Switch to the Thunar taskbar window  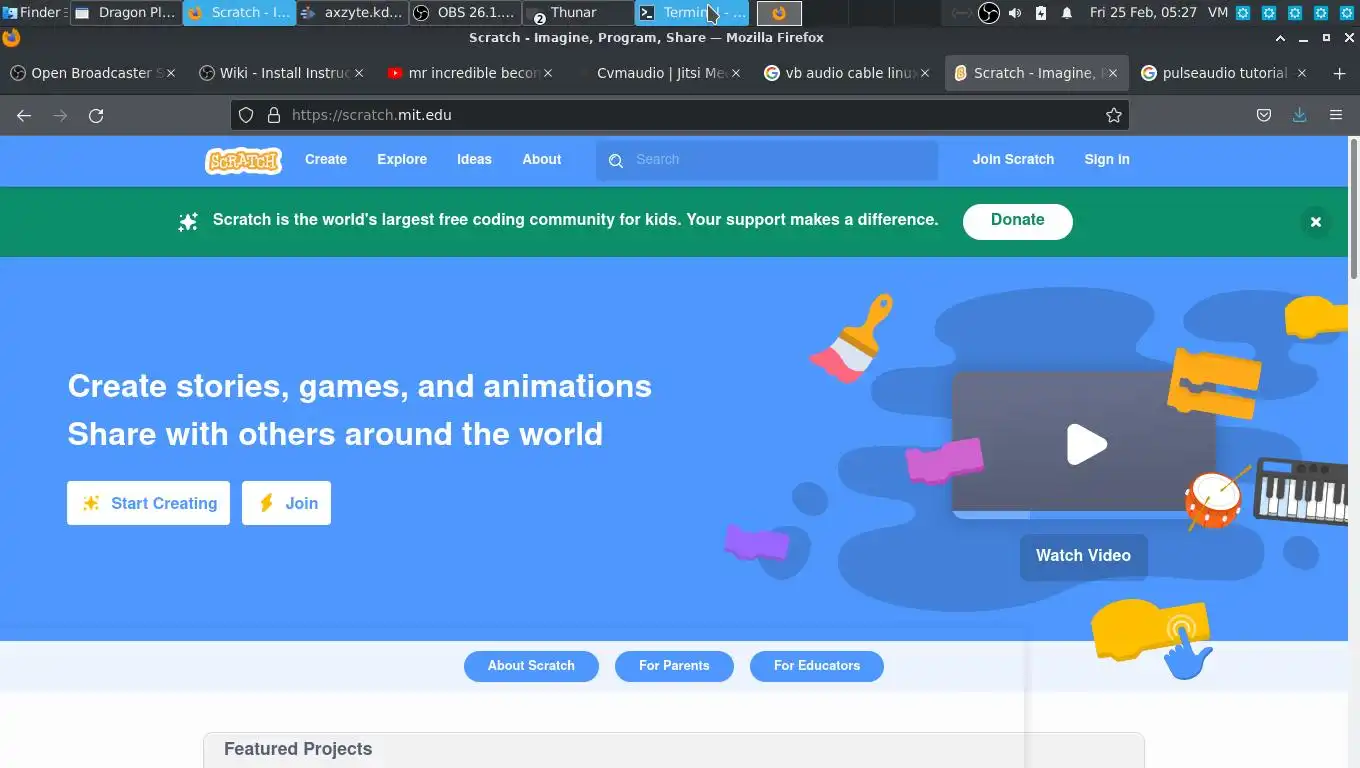pyautogui.click(x=578, y=13)
